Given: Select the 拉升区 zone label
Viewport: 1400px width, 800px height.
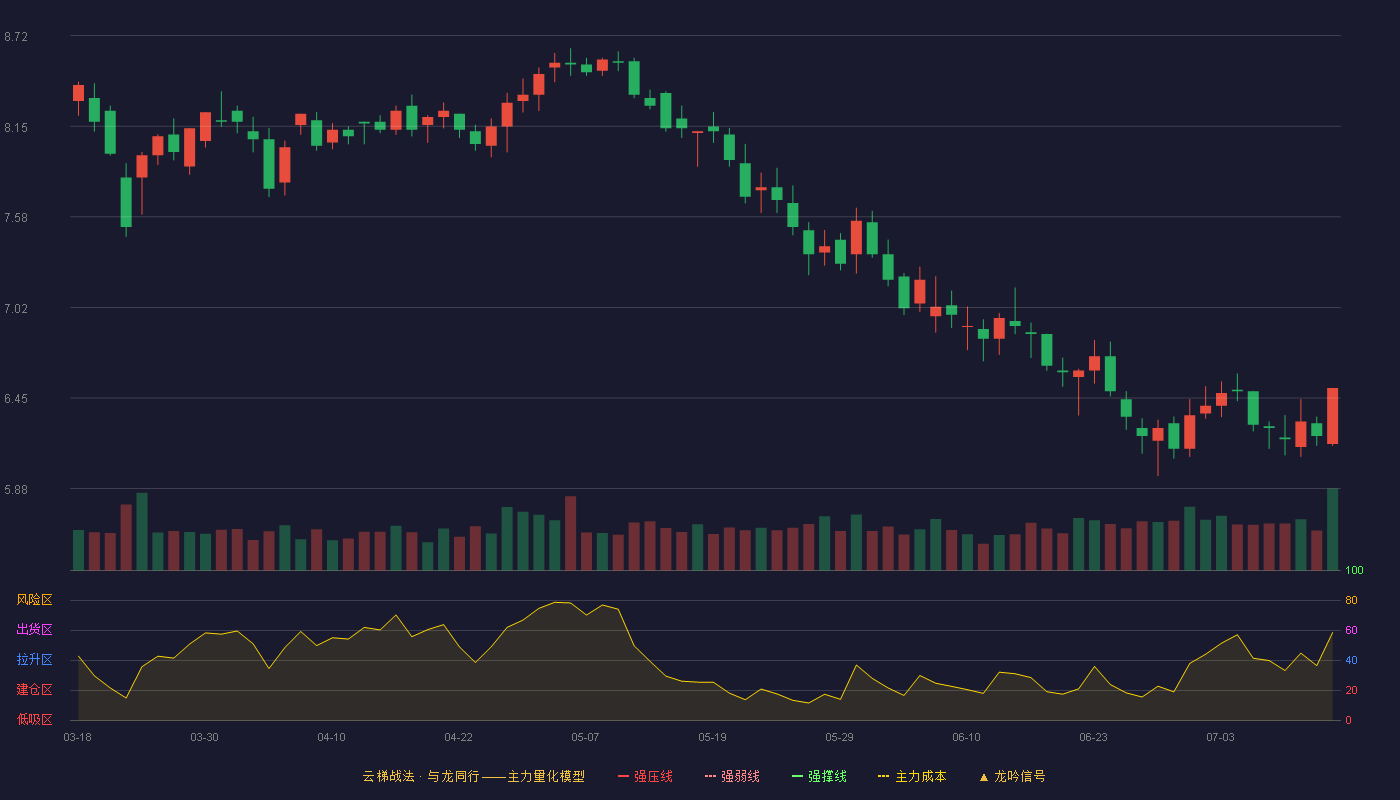Looking at the screenshot, I should coord(34,660).
